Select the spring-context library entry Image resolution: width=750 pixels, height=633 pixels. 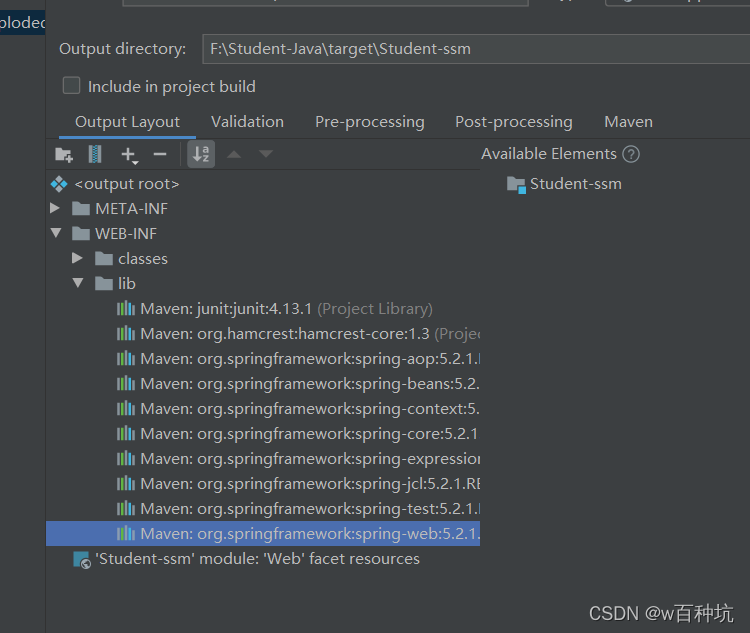point(310,409)
